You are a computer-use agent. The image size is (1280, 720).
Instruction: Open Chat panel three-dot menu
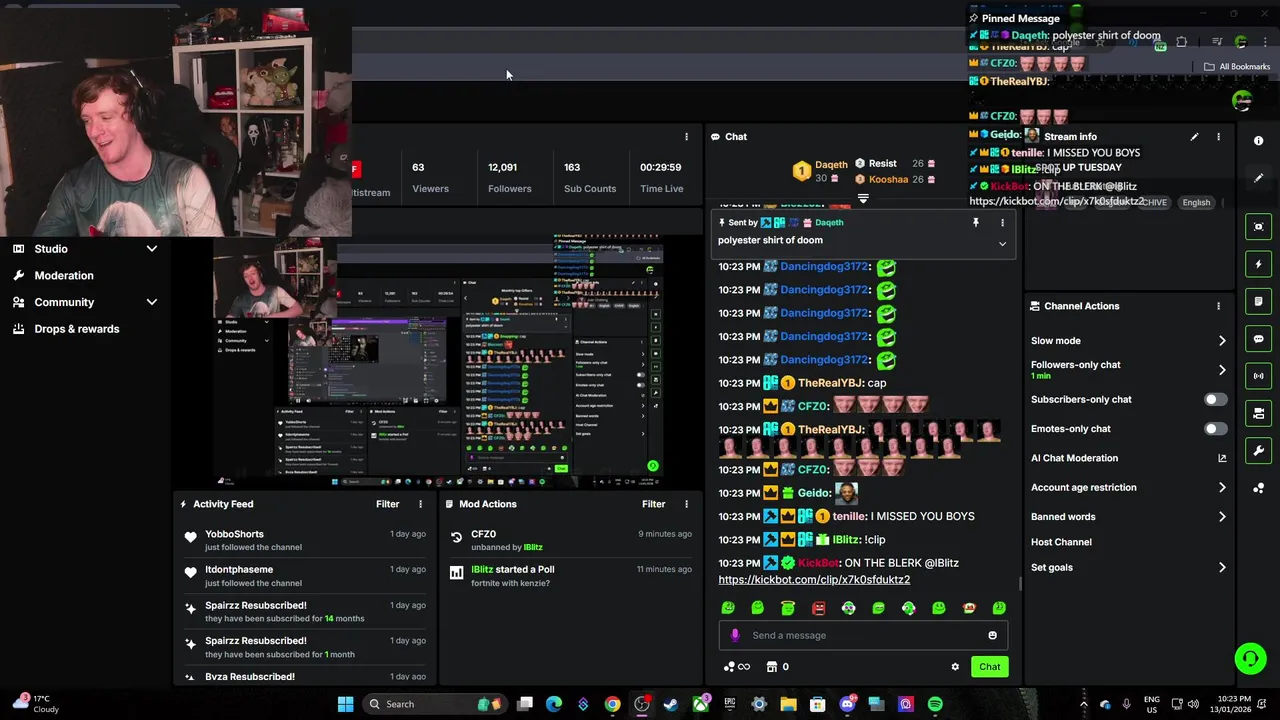[1006, 137]
